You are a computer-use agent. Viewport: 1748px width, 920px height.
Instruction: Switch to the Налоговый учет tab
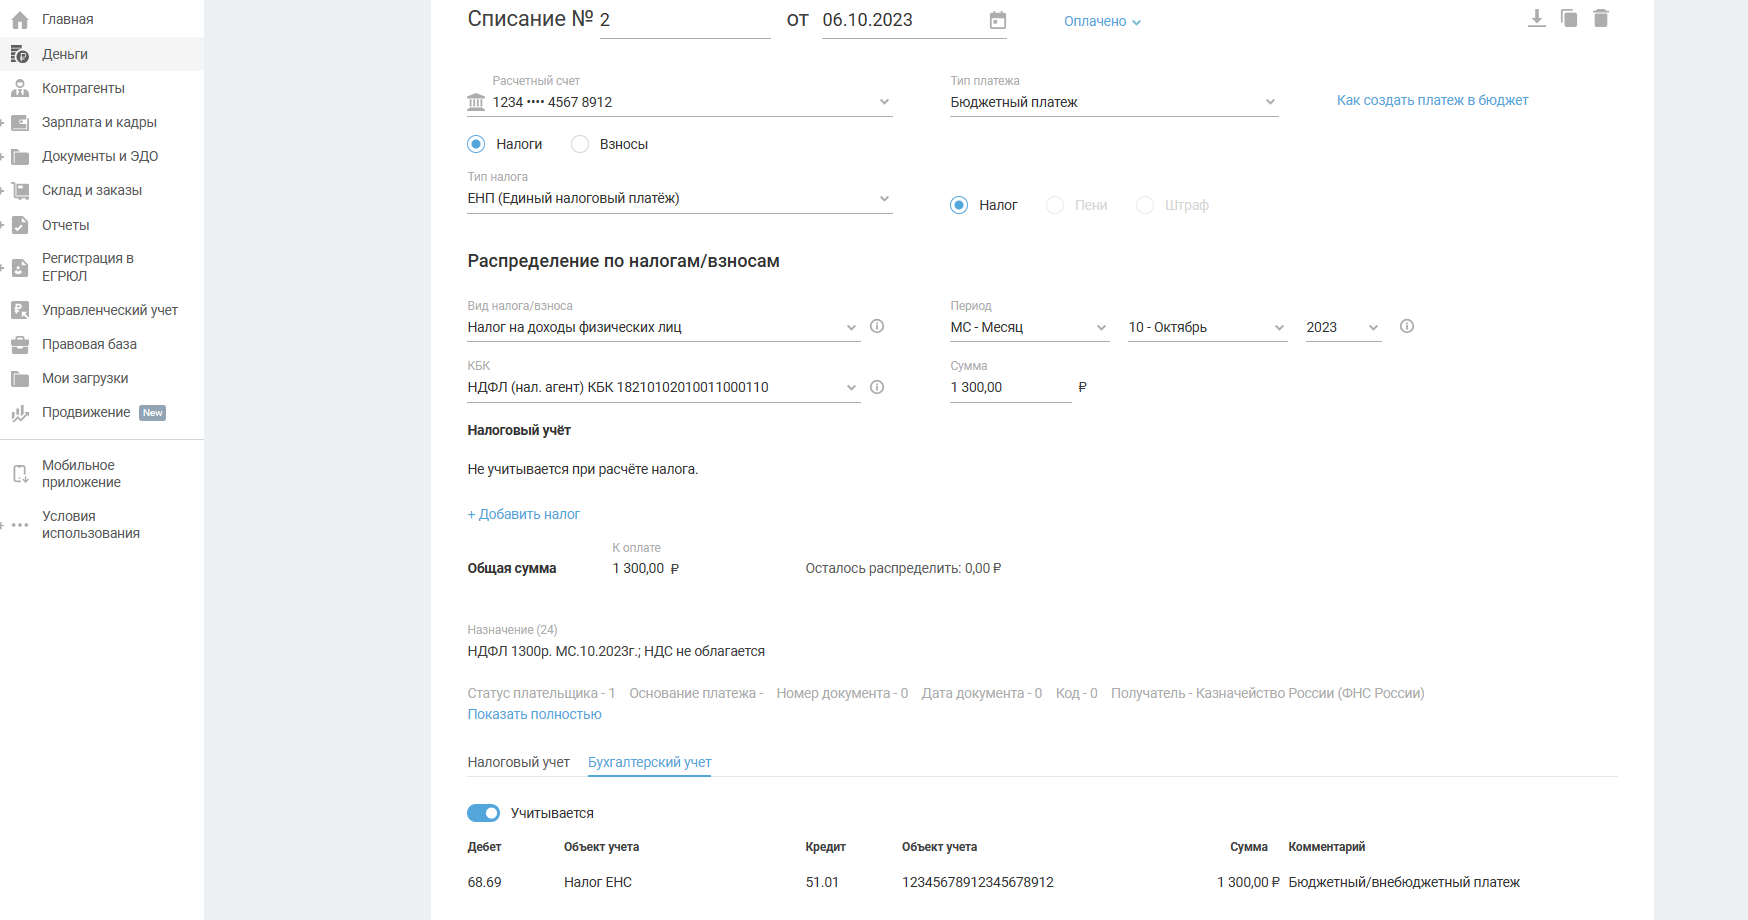point(518,762)
